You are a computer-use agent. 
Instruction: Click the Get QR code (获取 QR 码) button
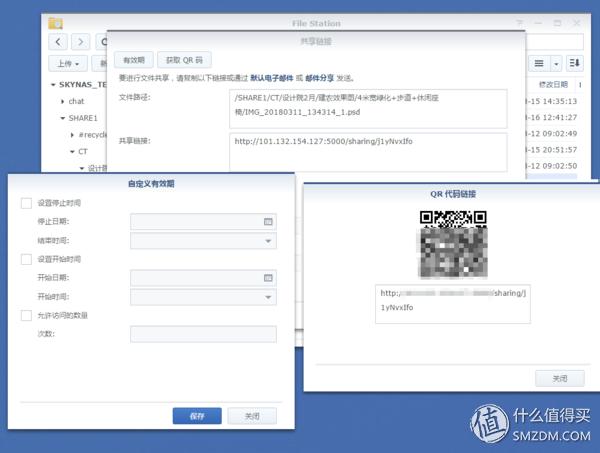tap(184, 60)
